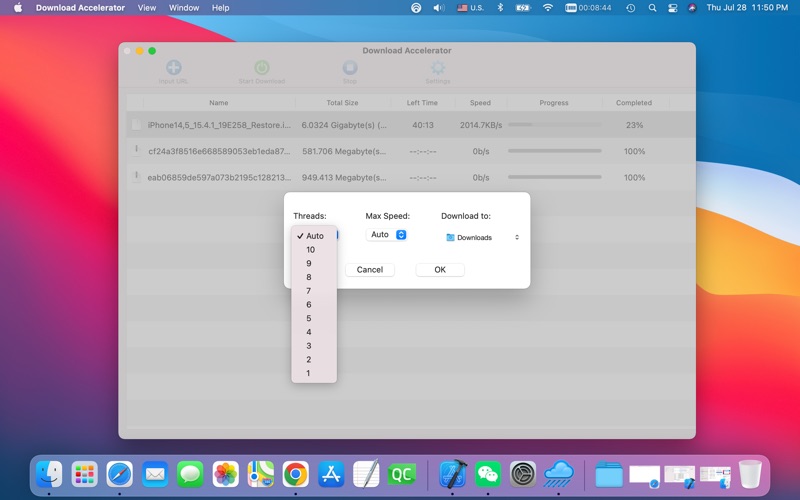Click the 581.706 Megabyte(s) size cell
Viewport: 800px width, 500px height.
coord(344,152)
